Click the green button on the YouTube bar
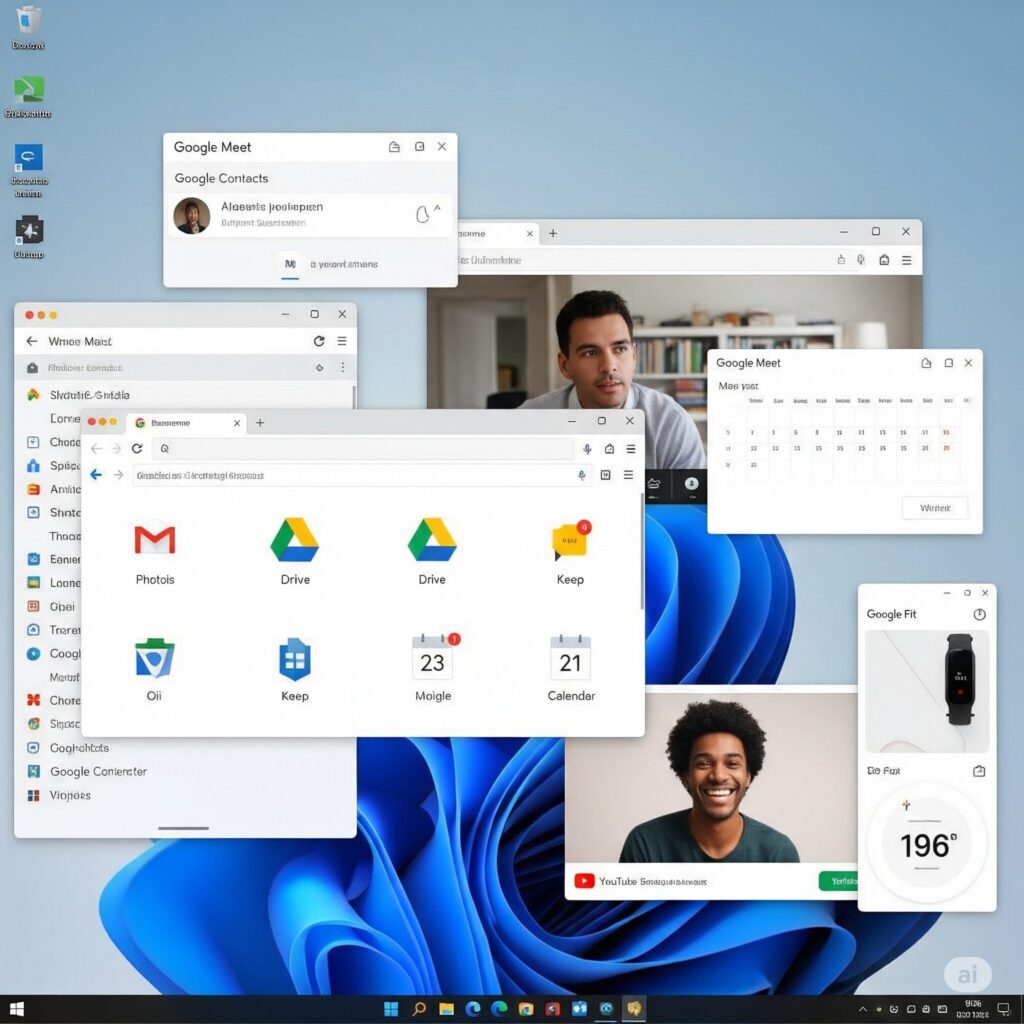This screenshot has width=1024, height=1024. pos(839,881)
